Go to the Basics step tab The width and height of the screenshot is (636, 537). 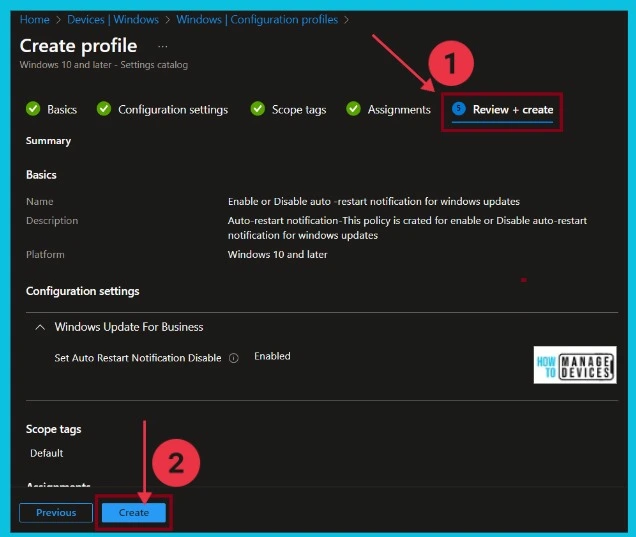click(x=51, y=109)
